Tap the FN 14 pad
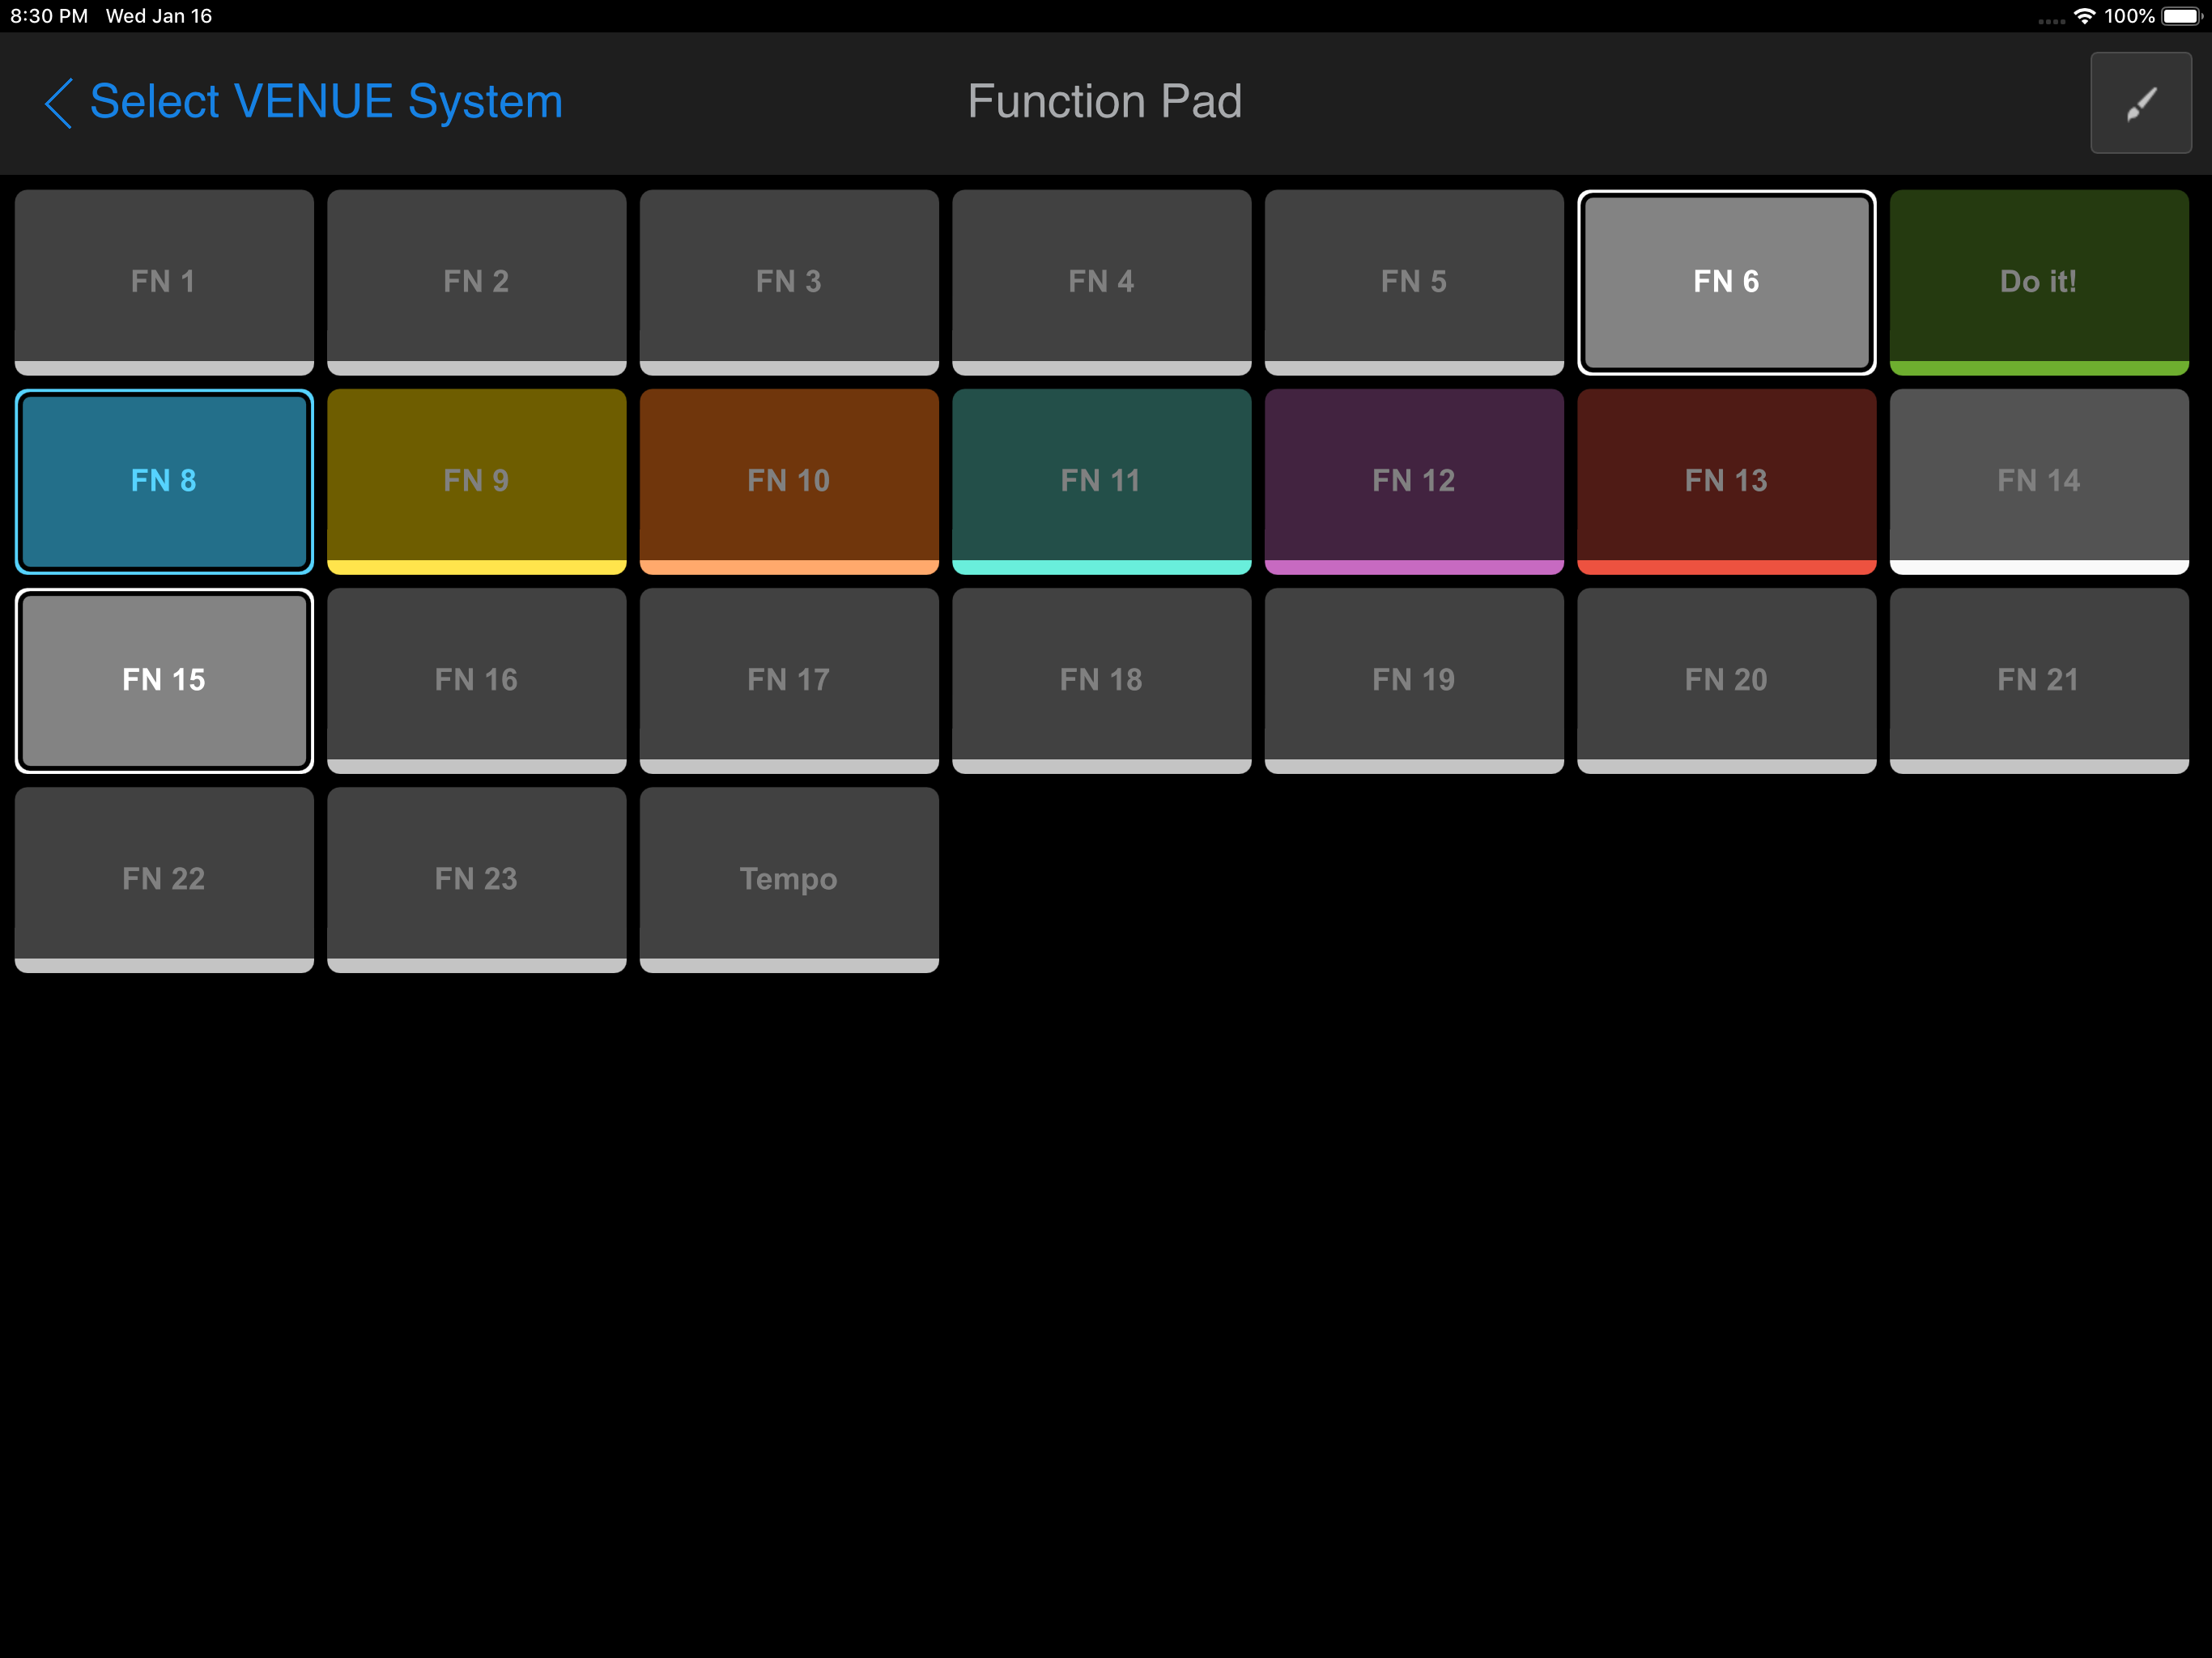This screenshot has height=1658, width=2212. click(2039, 481)
